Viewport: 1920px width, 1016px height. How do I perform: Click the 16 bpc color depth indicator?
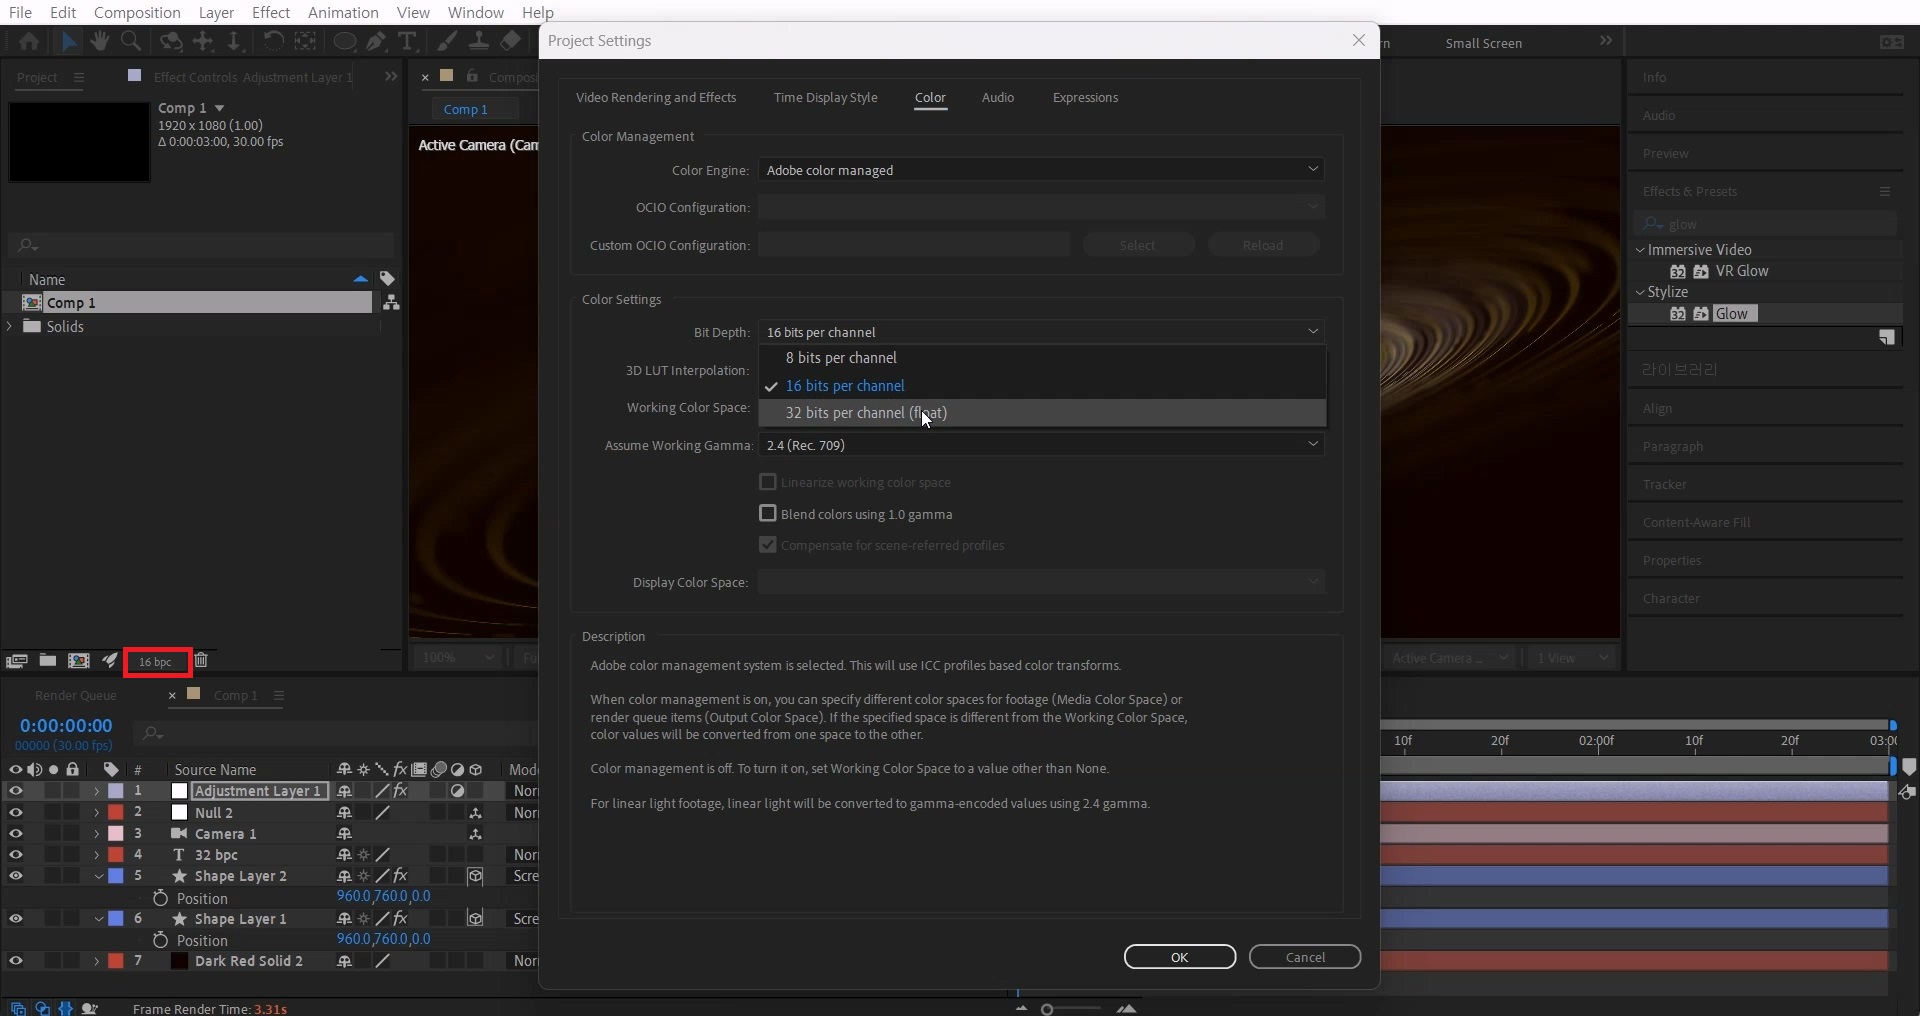pyautogui.click(x=157, y=662)
